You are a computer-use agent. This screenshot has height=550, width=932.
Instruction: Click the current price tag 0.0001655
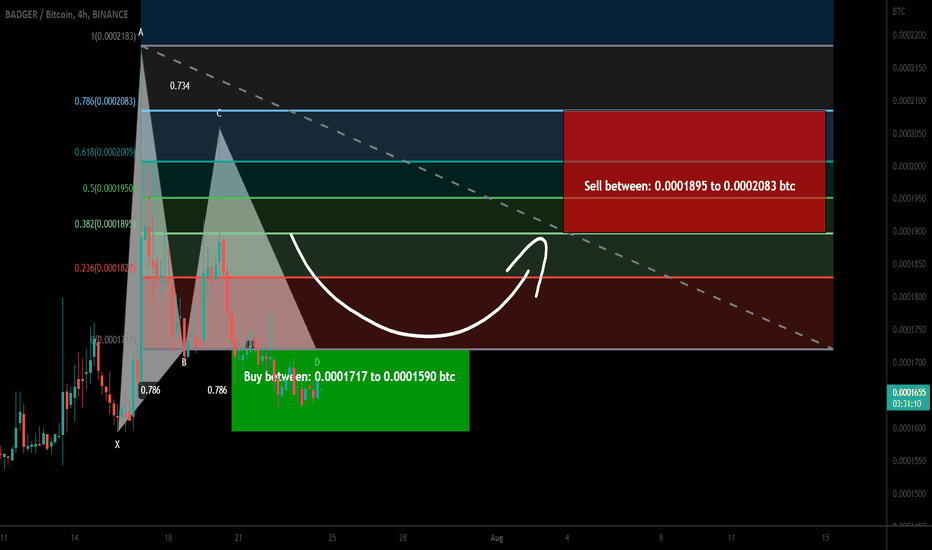(x=909, y=392)
